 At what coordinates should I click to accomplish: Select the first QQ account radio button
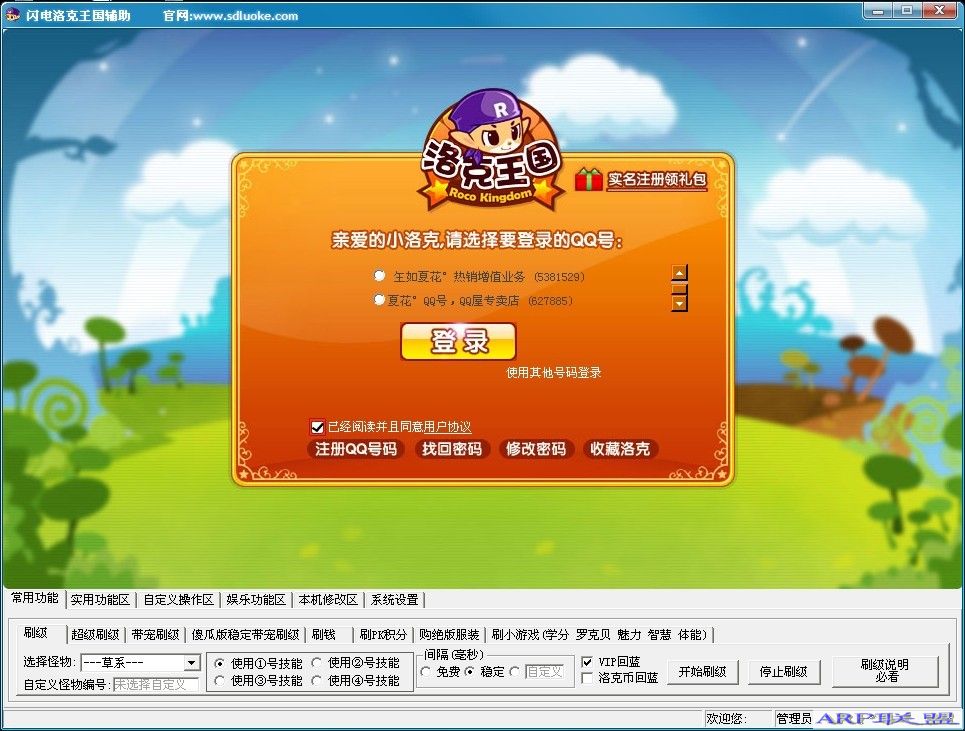(380, 276)
